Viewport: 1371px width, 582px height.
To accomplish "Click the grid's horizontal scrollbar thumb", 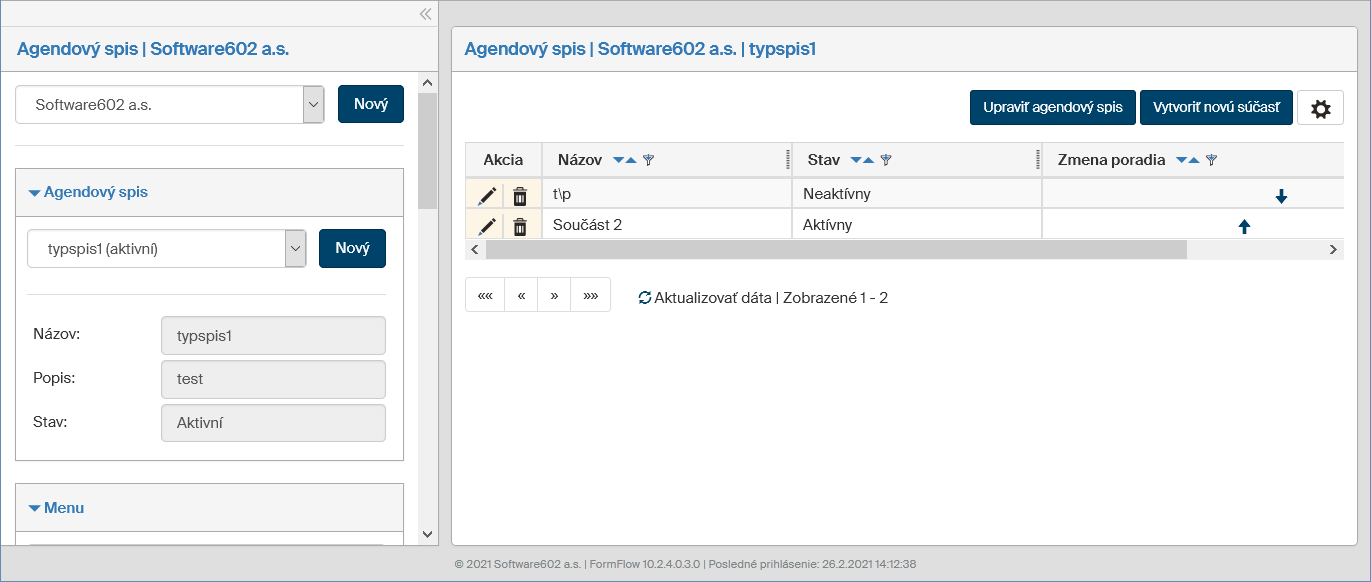I will (835, 249).
